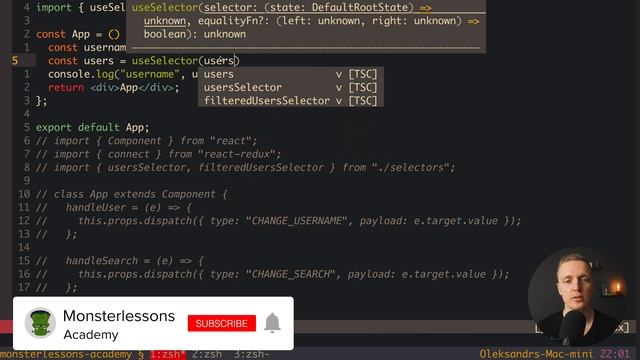This screenshot has width=640, height=360.
Task: Click the presenter webcam thumbnail
Action: pos(578,296)
